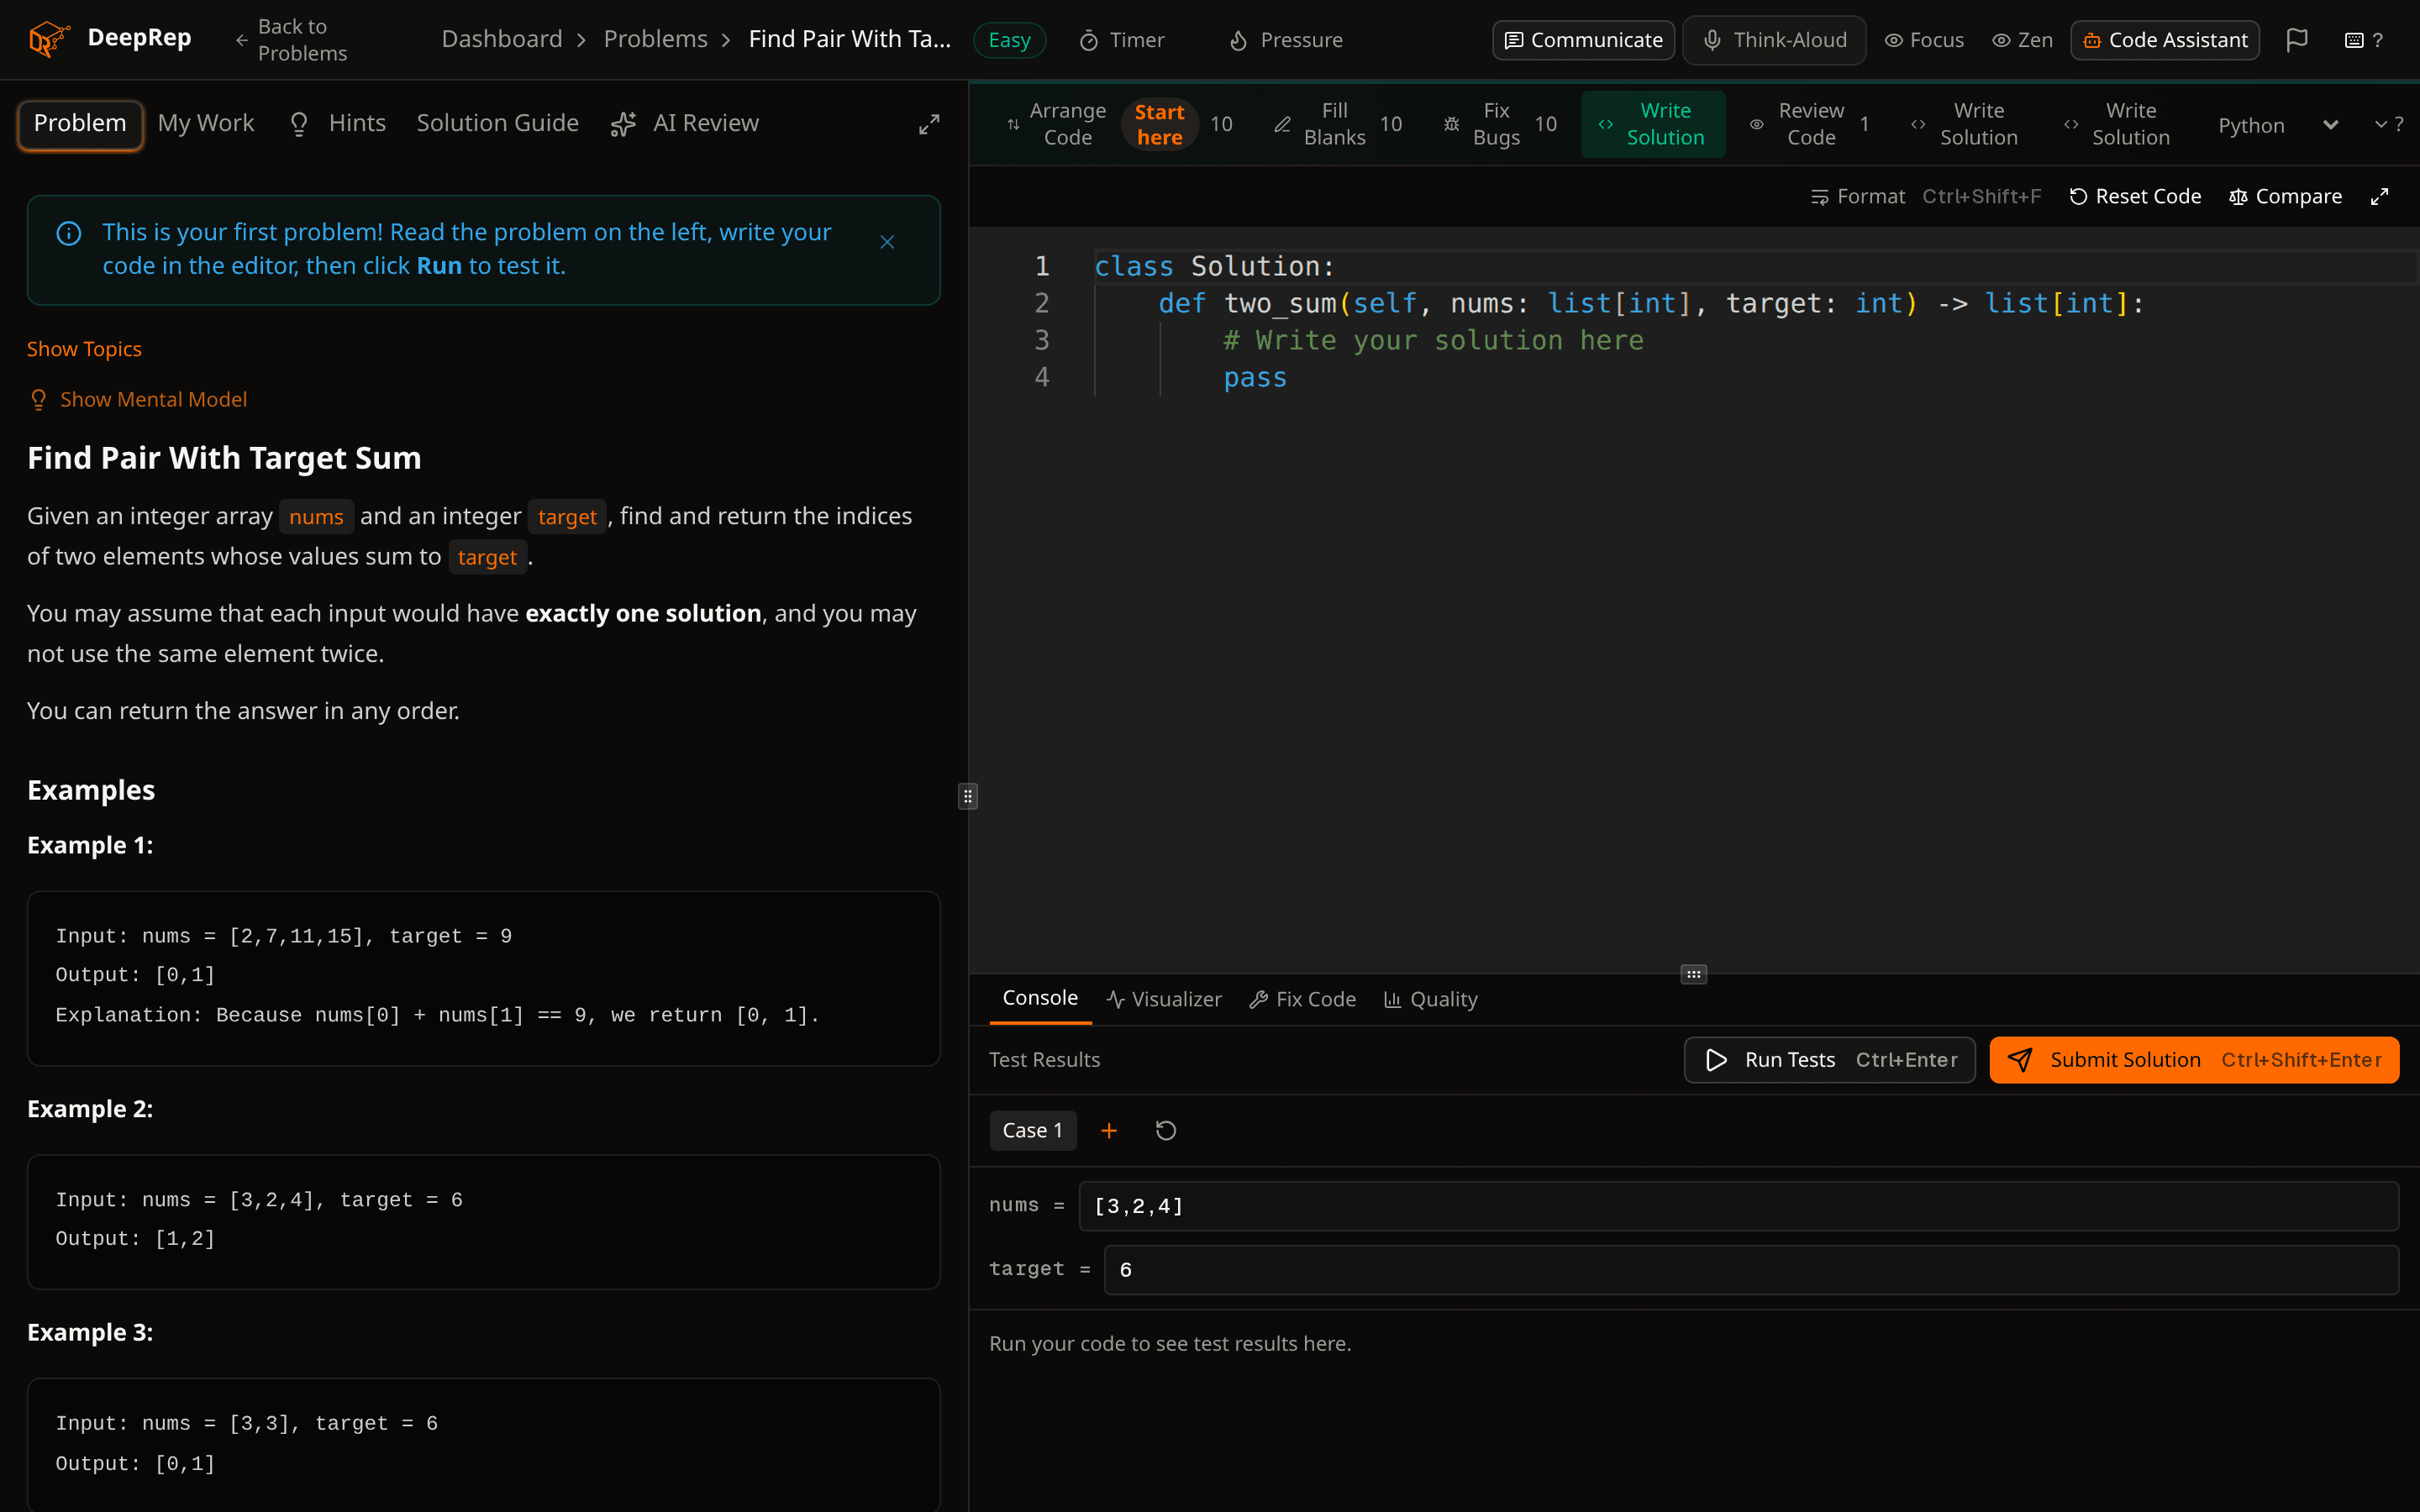The height and width of the screenshot is (1512, 2420).
Task: Open the Quality tab
Action: [1430, 999]
